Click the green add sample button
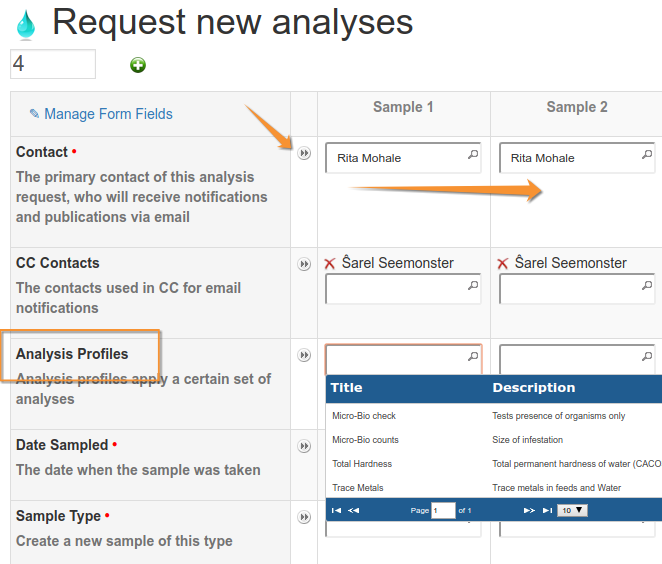662x564 pixels. pyautogui.click(x=138, y=65)
